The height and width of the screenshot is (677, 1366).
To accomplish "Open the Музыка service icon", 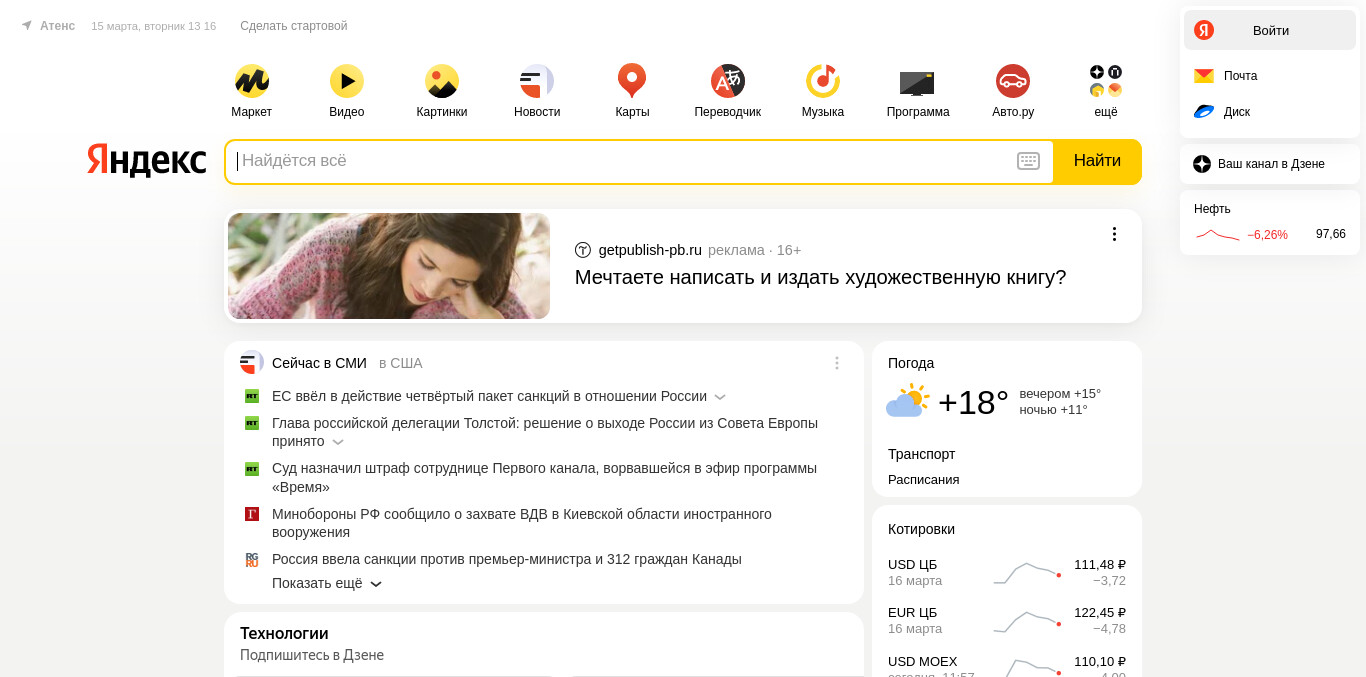I will pyautogui.click(x=823, y=81).
